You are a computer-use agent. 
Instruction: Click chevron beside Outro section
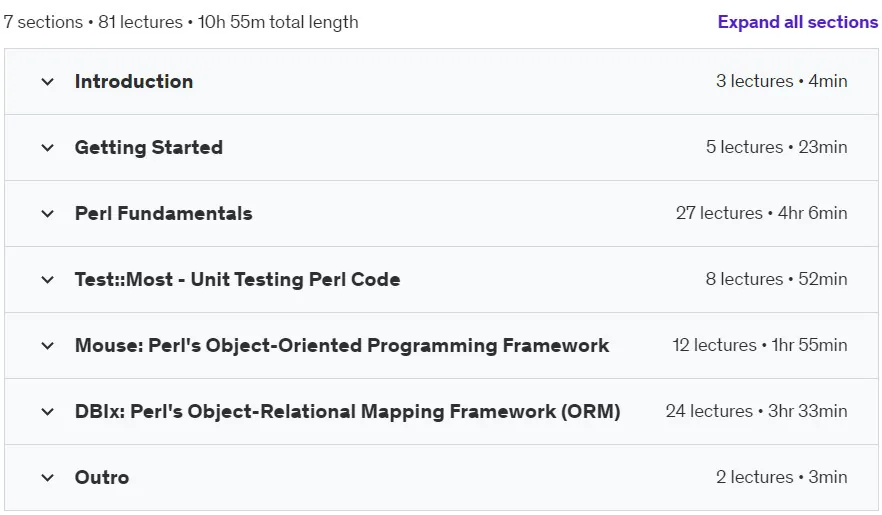[48, 478]
